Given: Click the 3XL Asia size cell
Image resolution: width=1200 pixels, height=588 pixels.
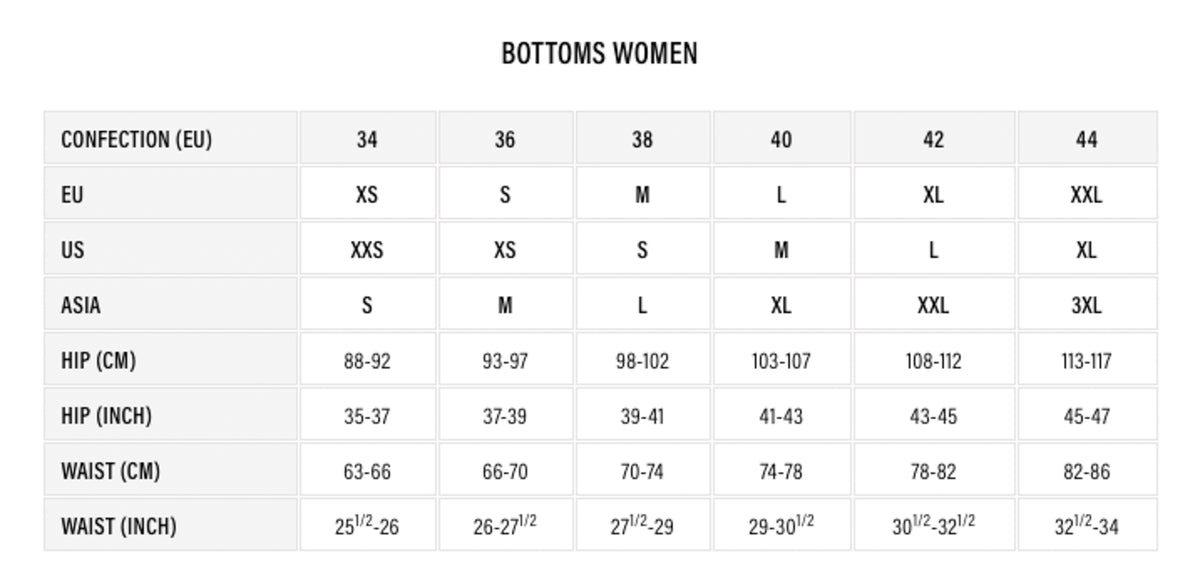Looking at the screenshot, I should [x=1087, y=305].
